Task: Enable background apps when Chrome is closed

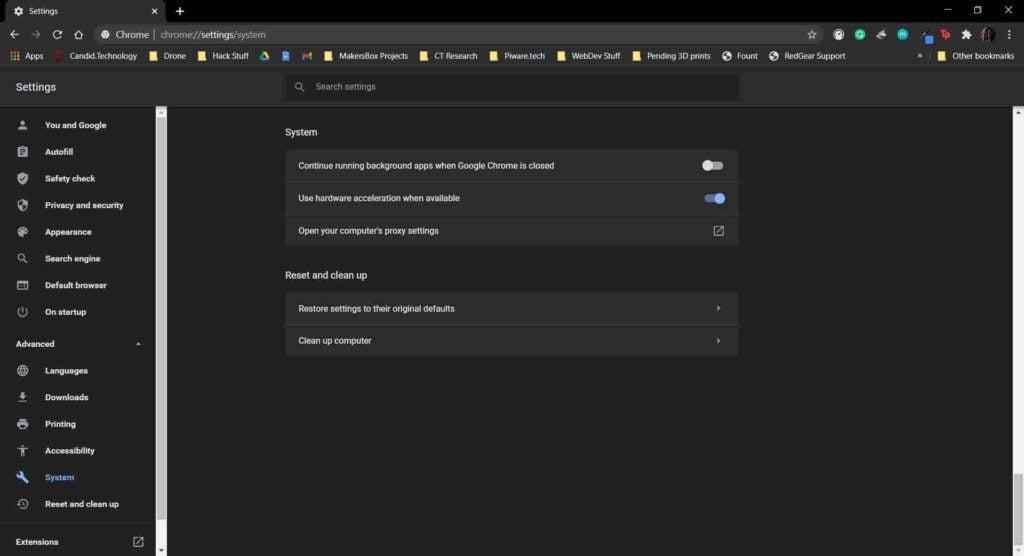Action: 712,166
